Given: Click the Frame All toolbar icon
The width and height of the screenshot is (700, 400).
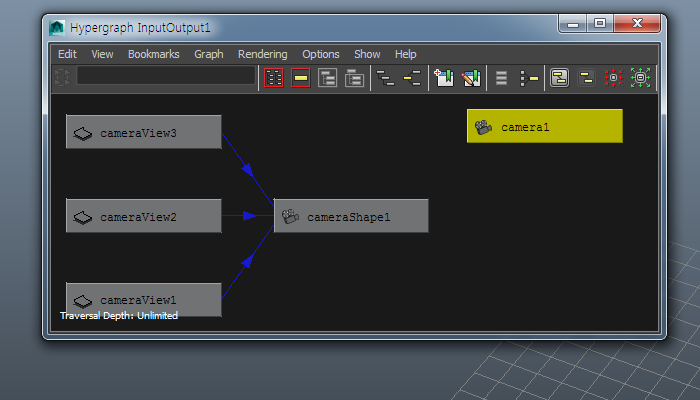Looking at the screenshot, I should pos(274,78).
